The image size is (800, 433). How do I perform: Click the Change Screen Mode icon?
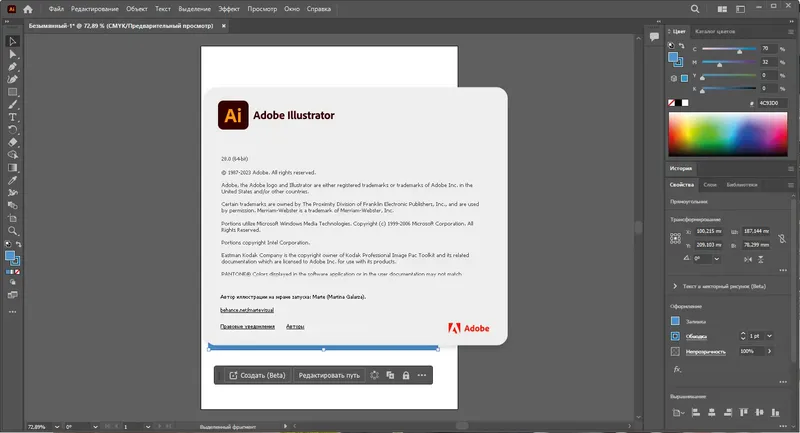(13, 295)
